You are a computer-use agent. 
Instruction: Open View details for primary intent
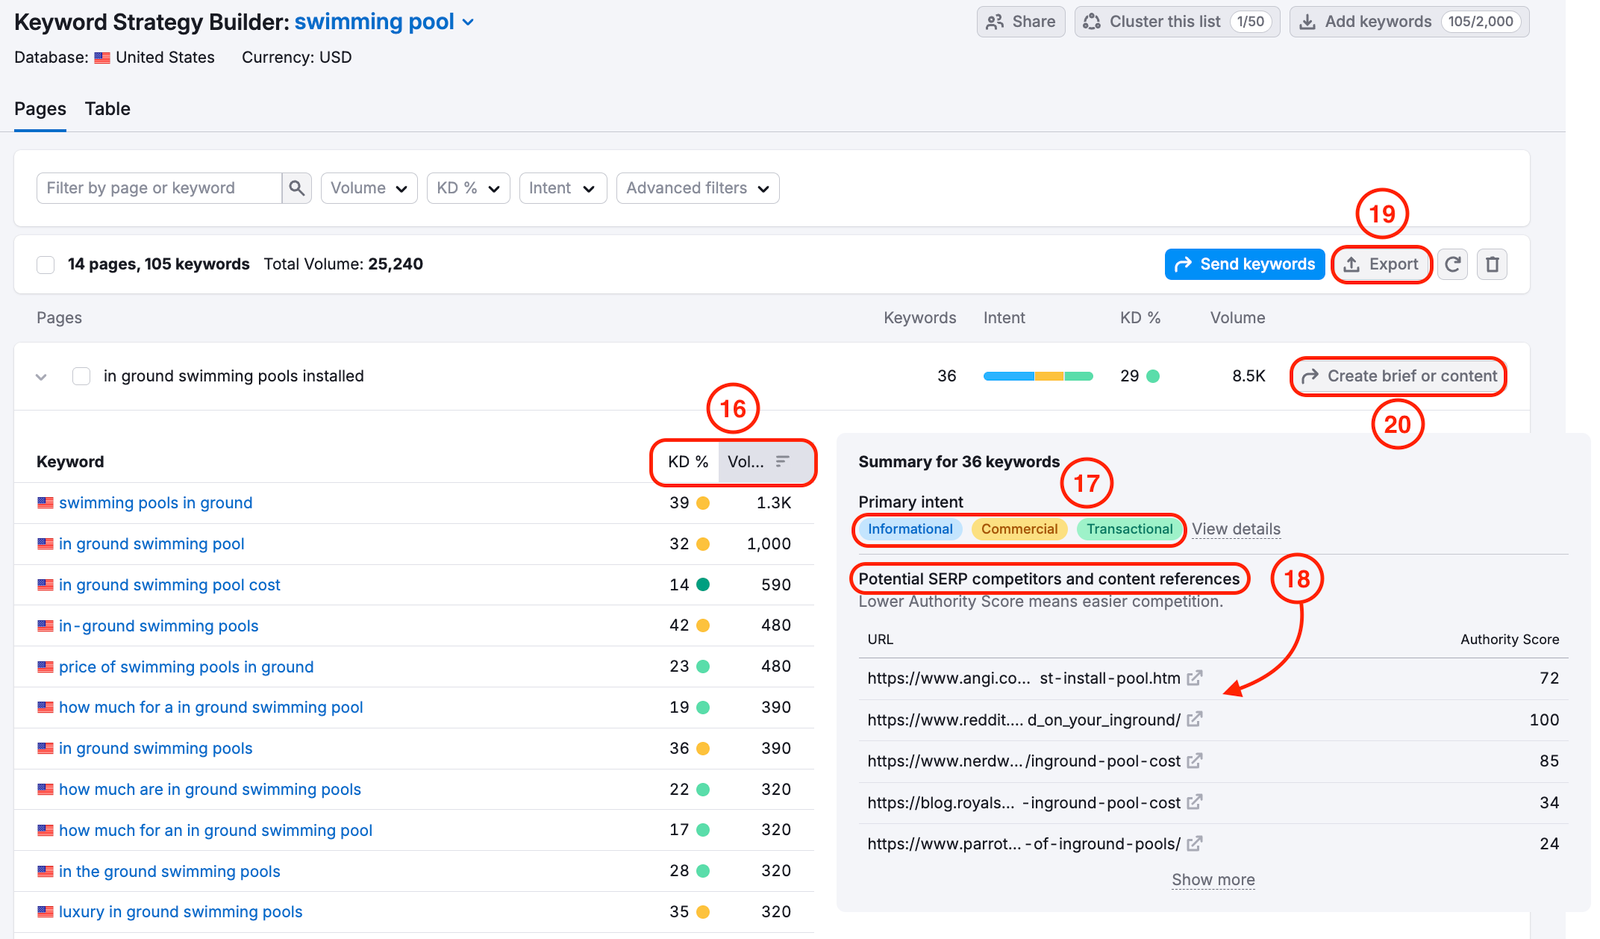pos(1236,529)
